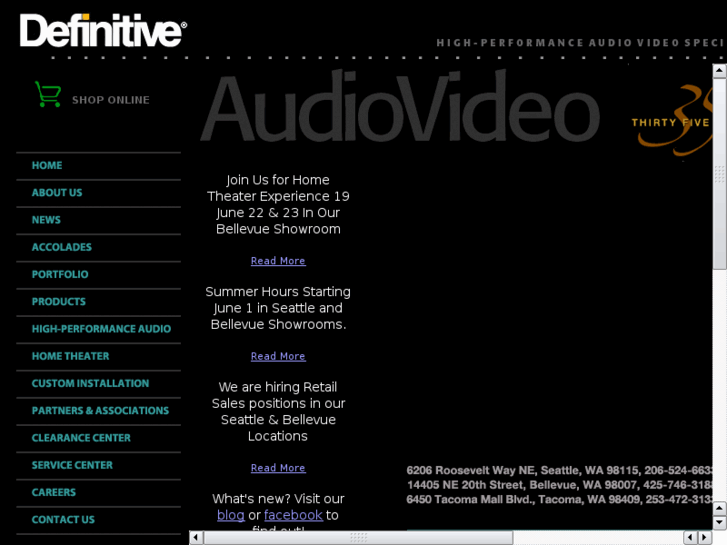Open PARTNERS & ASSOCIATIONS

(100, 411)
